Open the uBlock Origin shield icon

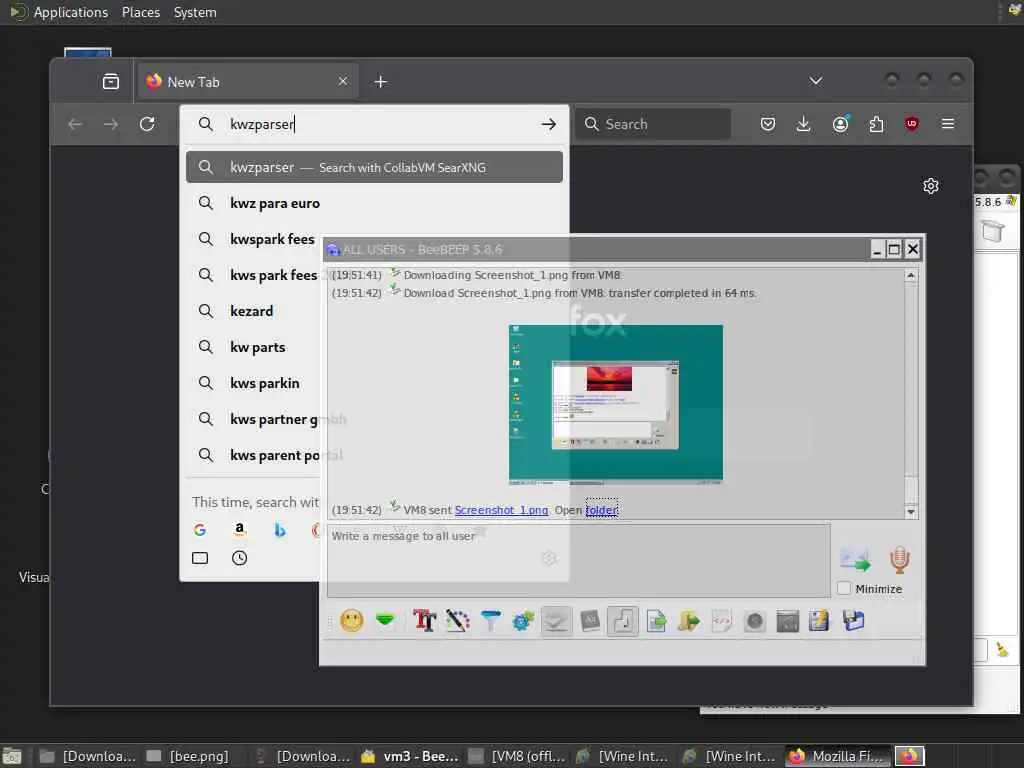tap(912, 124)
